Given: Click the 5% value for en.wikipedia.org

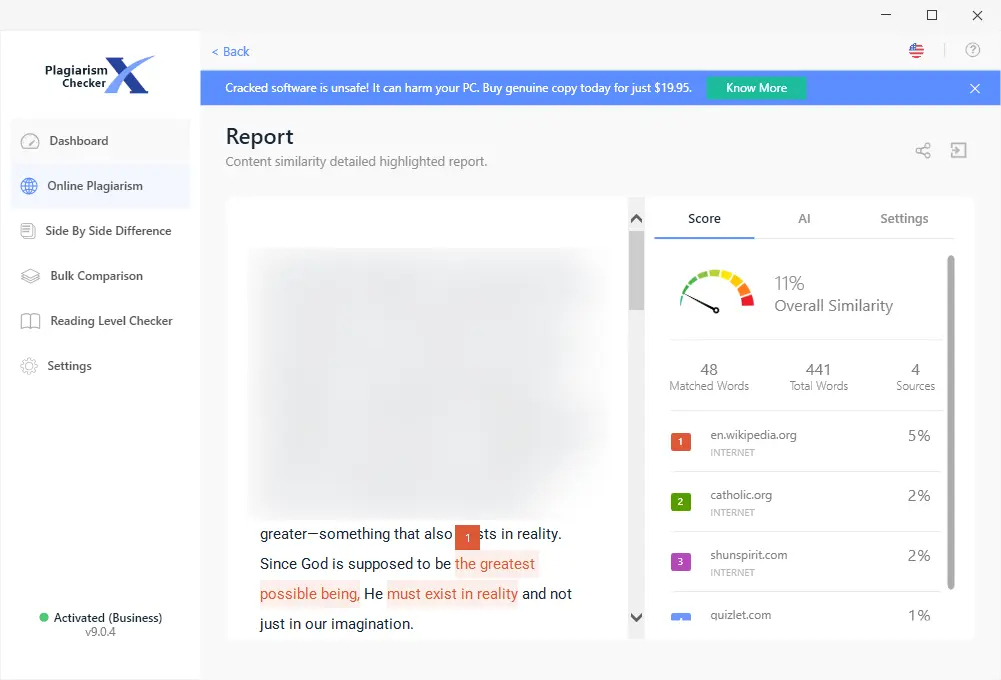Looking at the screenshot, I should pyautogui.click(x=919, y=435).
